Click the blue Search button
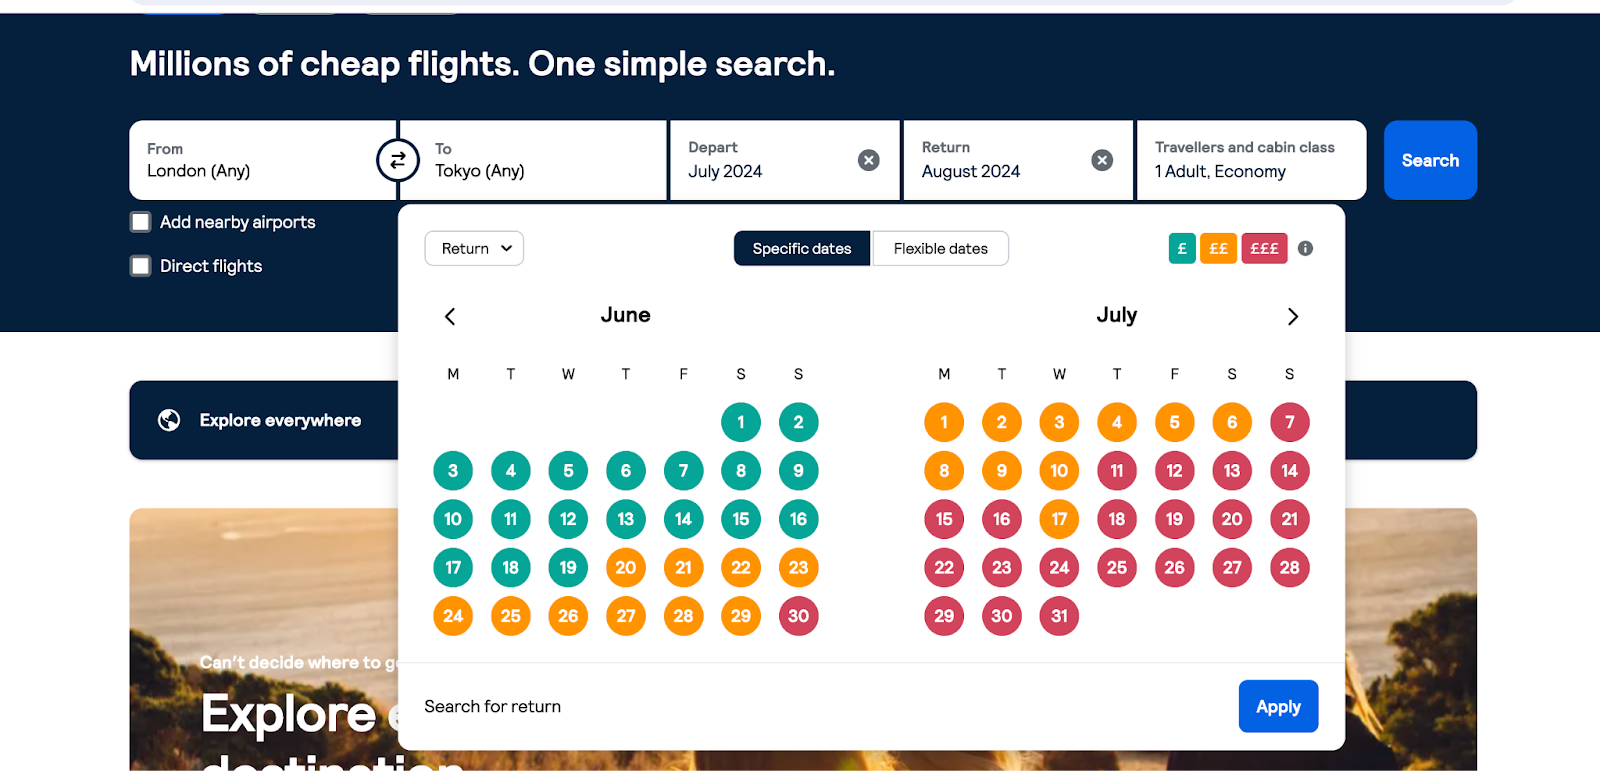 tap(1429, 160)
